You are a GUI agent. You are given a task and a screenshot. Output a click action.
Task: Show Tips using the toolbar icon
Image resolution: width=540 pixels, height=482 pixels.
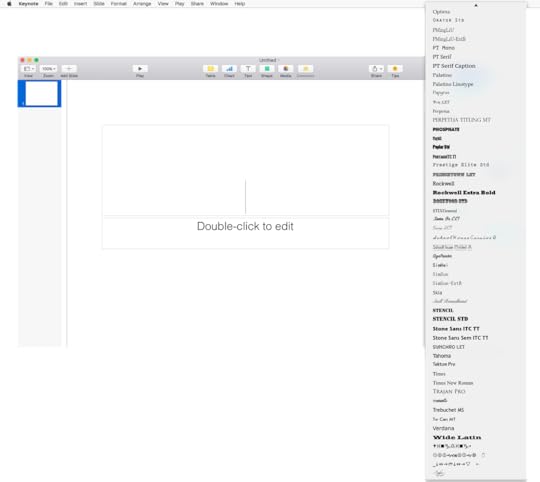pyautogui.click(x=395, y=69)
